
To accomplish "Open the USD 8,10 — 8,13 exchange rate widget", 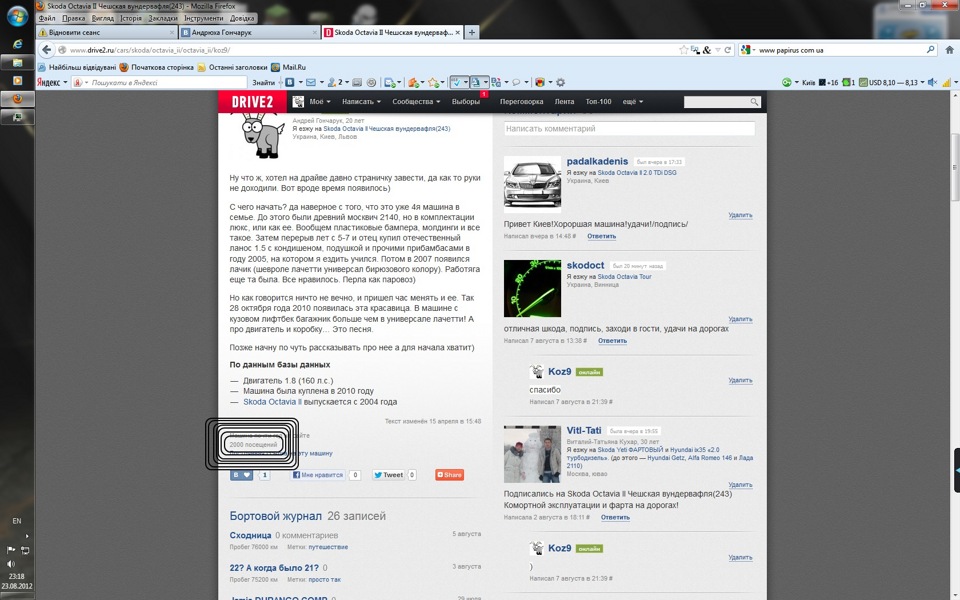I will [888, 82].
